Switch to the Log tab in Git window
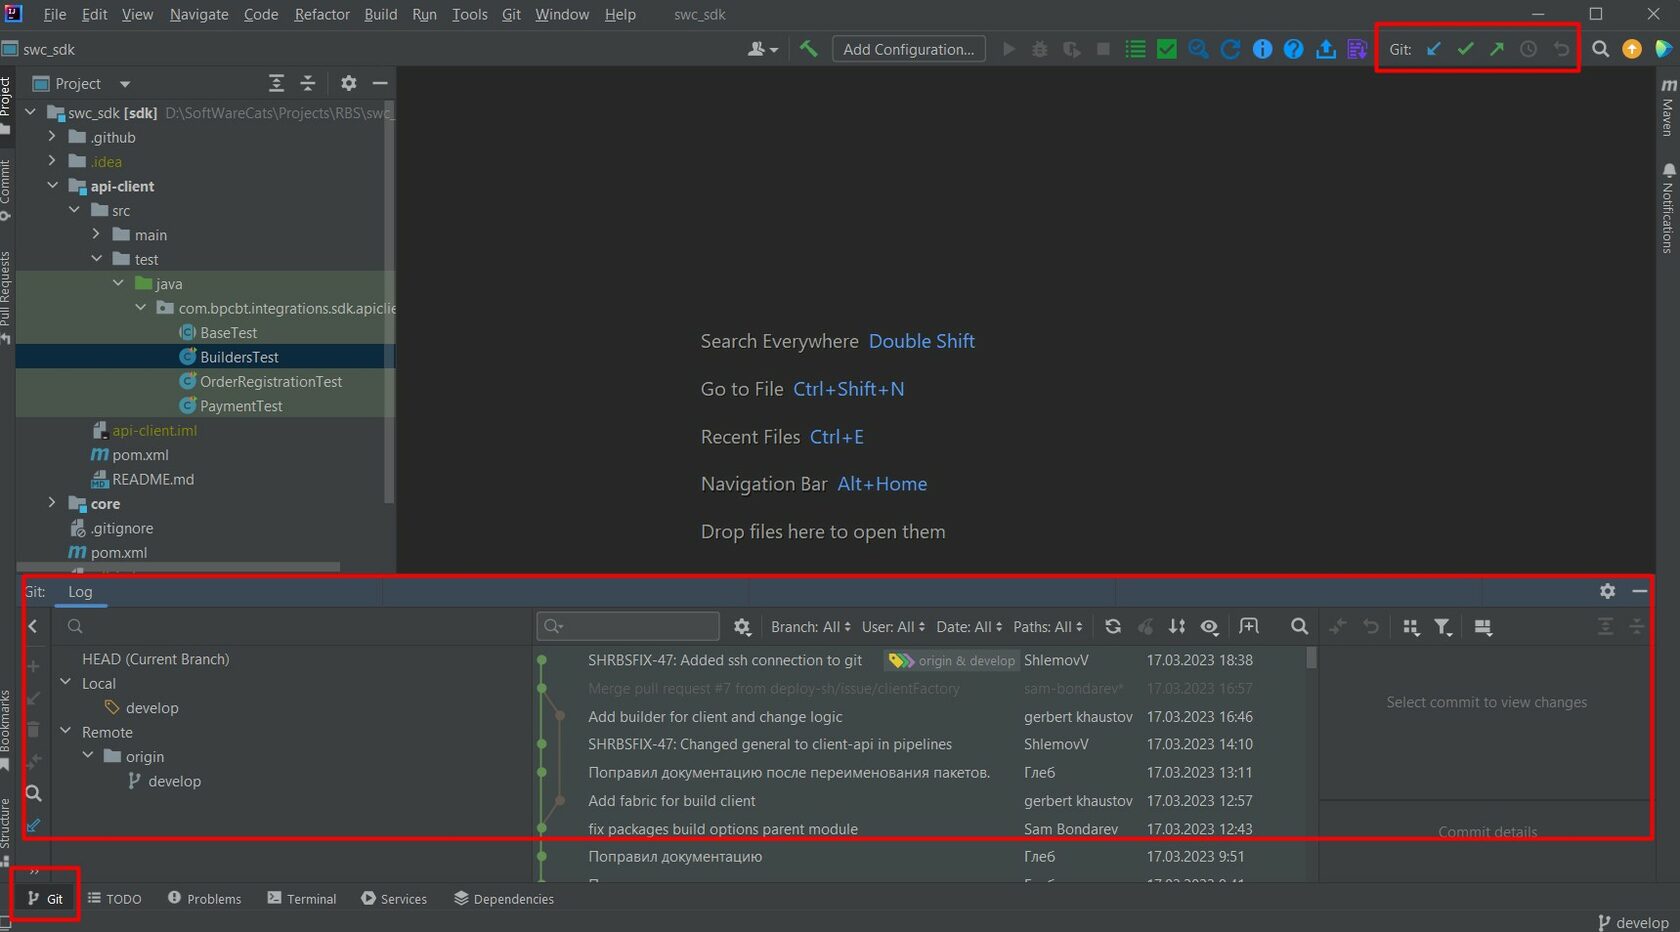The image size is (1680, 932). [x=80, y=592]
